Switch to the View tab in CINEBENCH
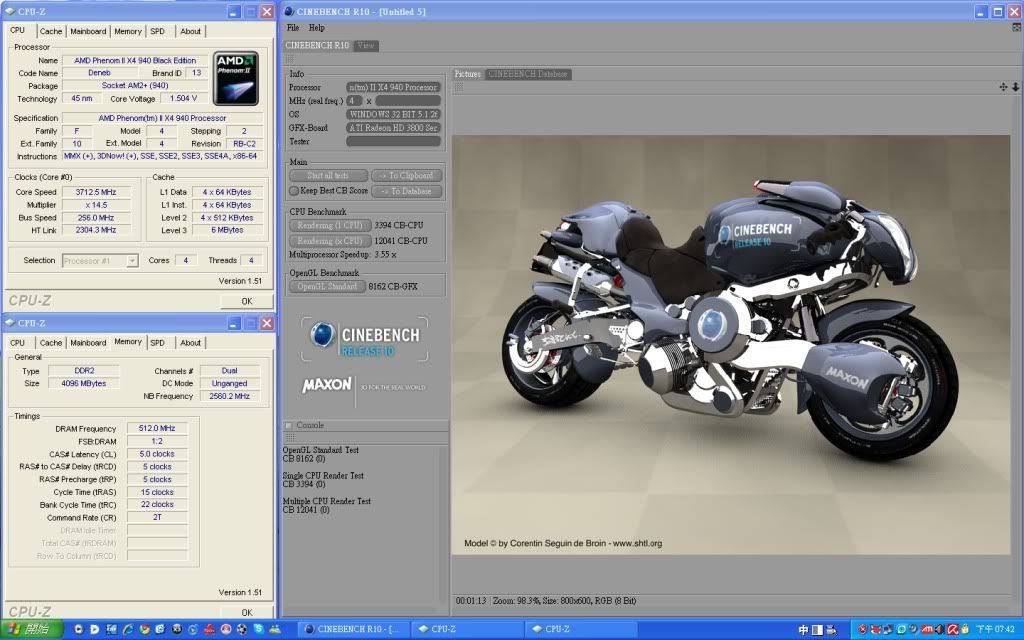Image resolution: width=1024 pixels, height=640 pixels. coord(366,46)
